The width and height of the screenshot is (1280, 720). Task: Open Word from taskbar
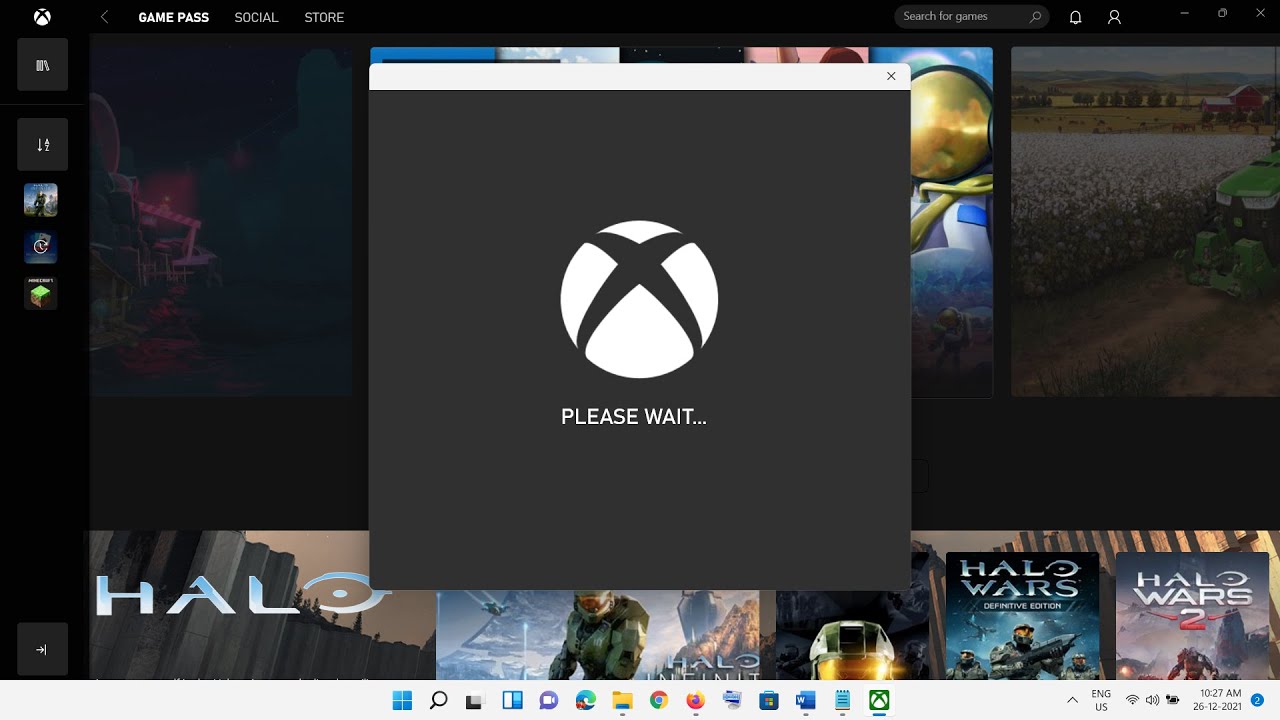click(805, 700)
